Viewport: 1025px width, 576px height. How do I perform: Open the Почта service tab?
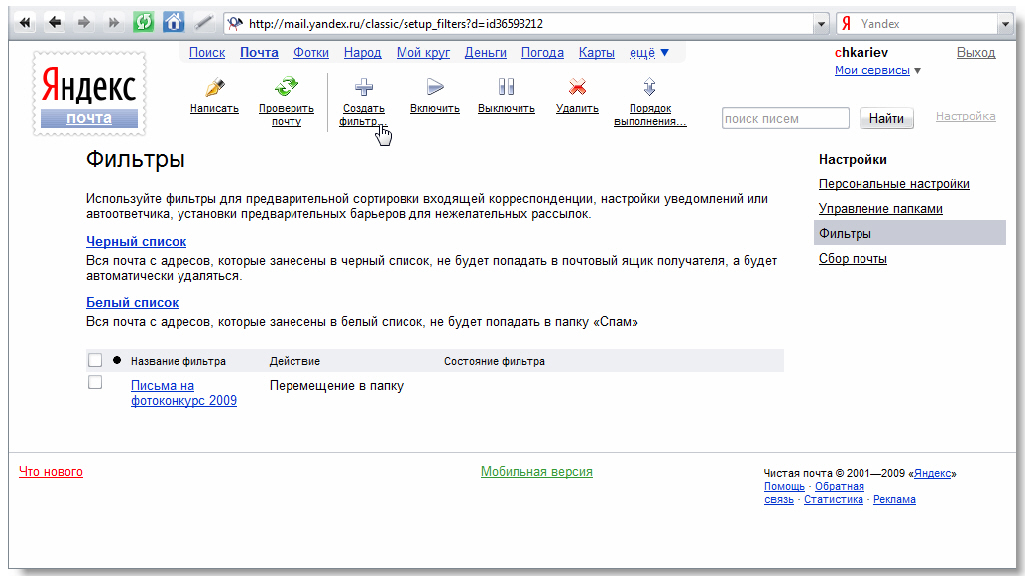259,53
